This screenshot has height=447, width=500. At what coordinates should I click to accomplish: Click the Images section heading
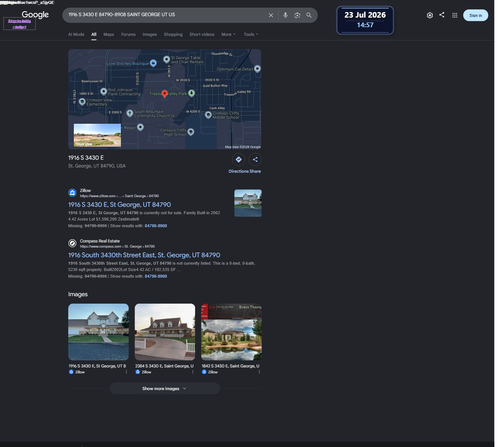[78, 294]
